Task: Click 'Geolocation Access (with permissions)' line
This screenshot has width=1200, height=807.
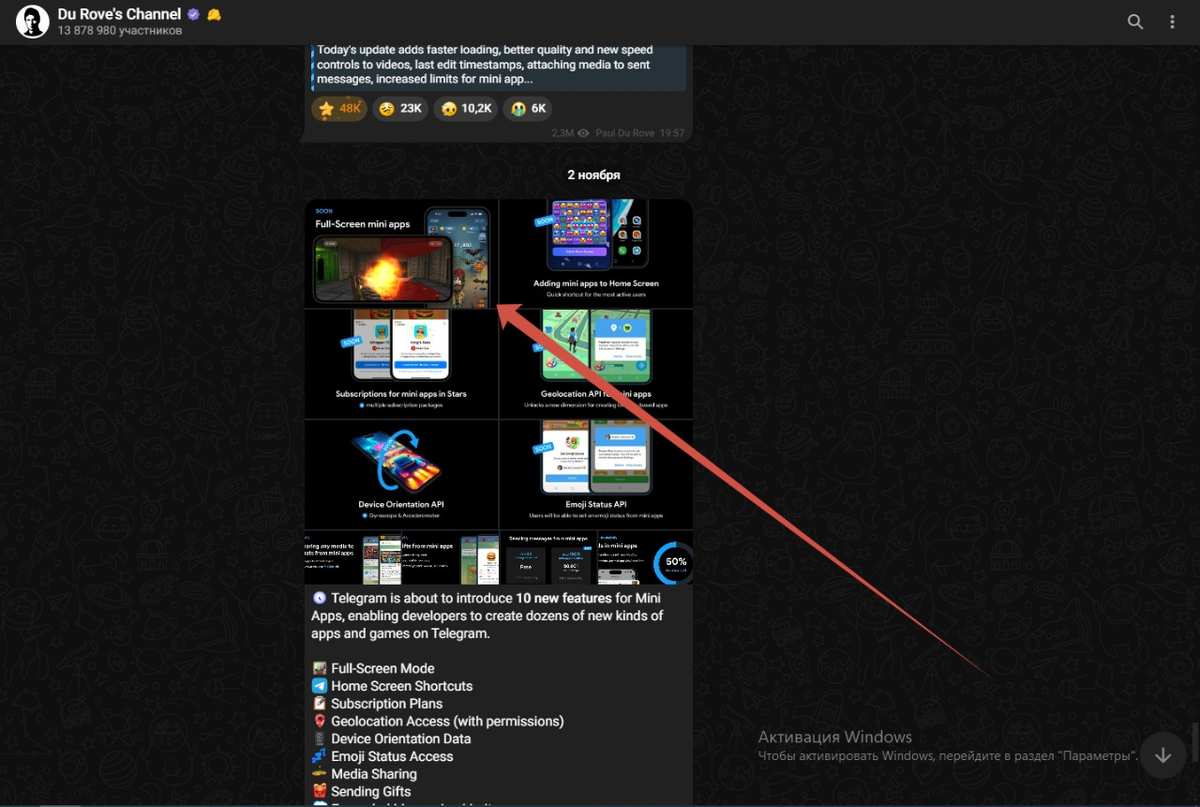Action: pos(438,721)
